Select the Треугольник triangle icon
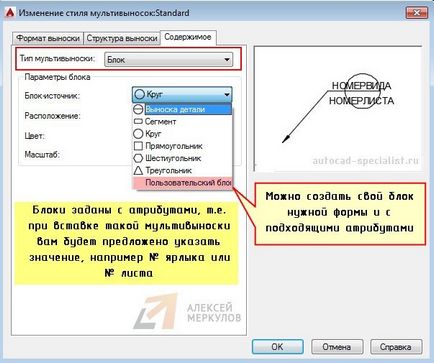Image resolution: width=434 pixels, height=363 pixels. click(138, 170)
